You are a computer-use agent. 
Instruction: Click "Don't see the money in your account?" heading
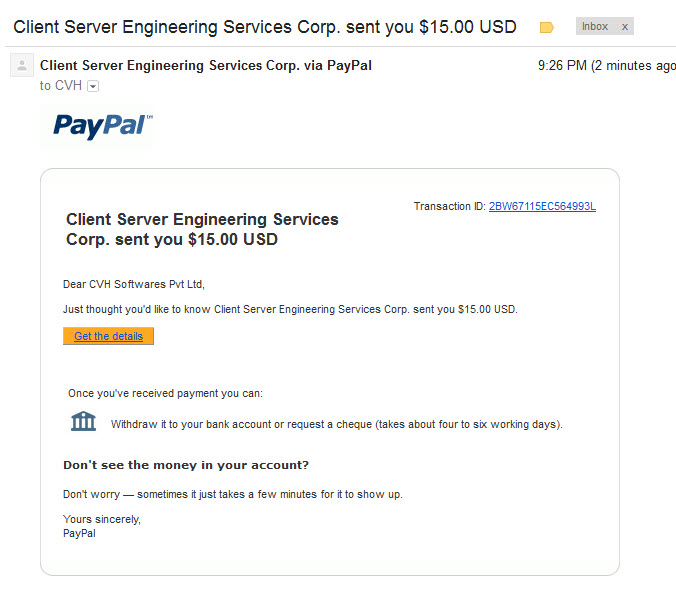pos(186,465)
